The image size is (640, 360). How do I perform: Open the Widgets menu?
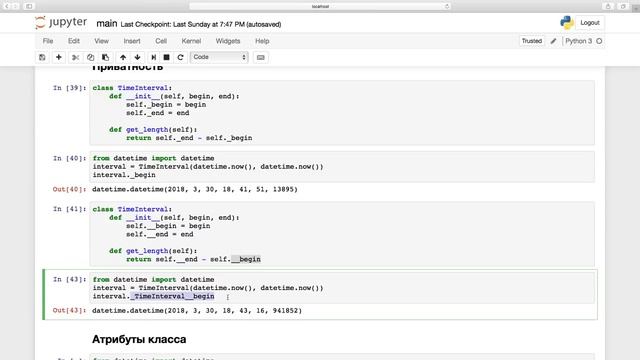[228, 41]
